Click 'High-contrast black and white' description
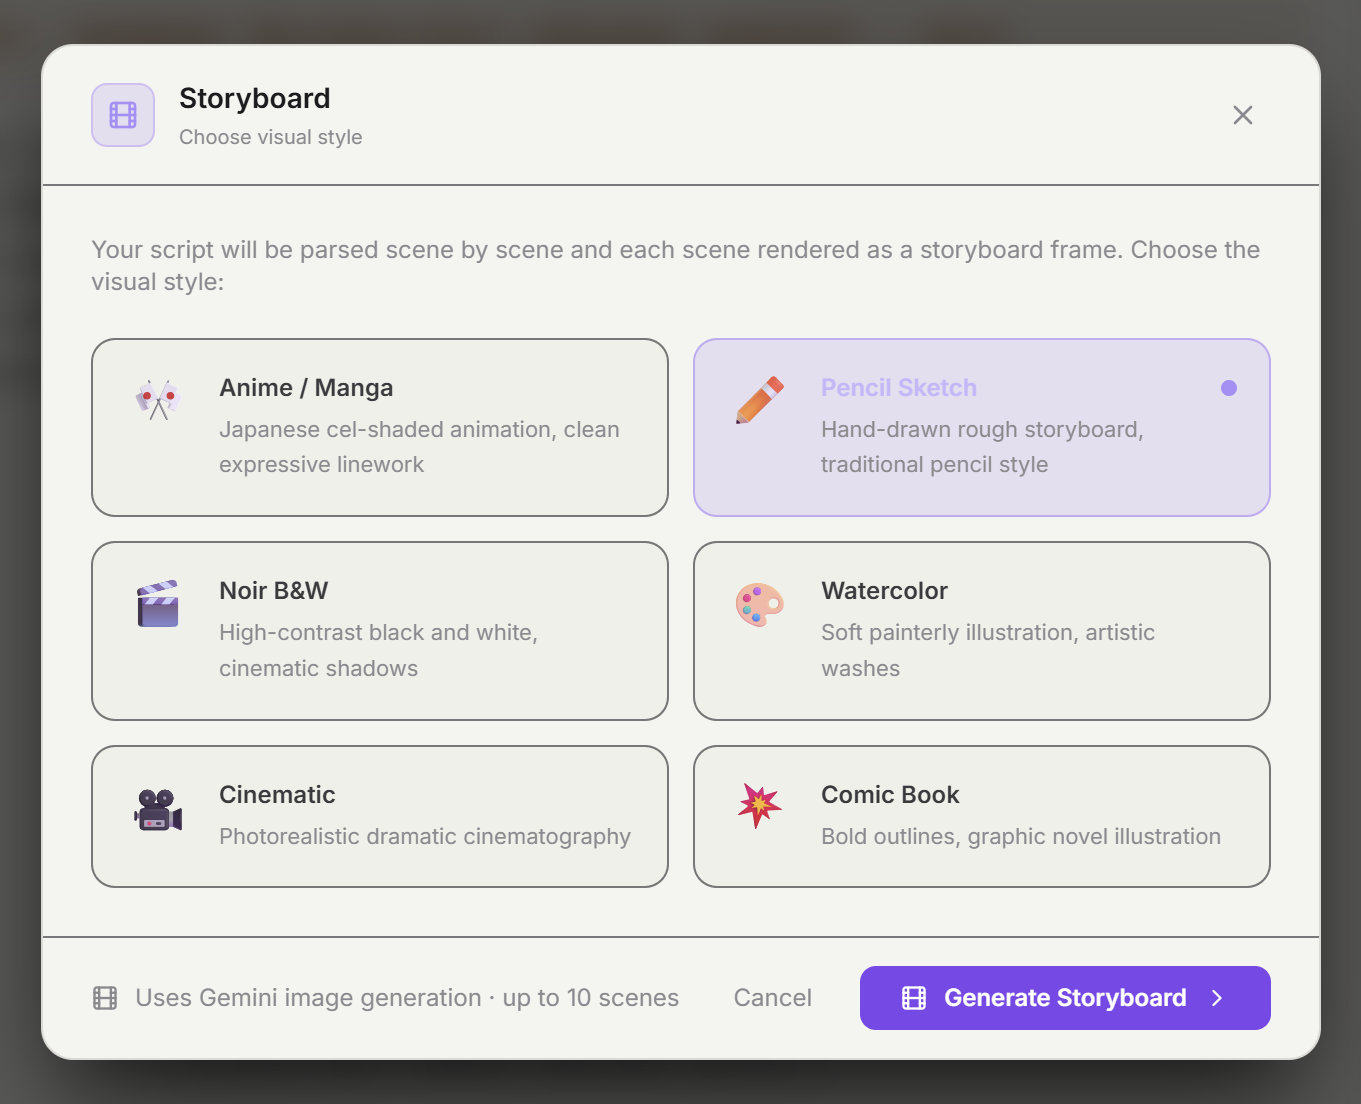 pyautogui.click(x=379, y=650)
